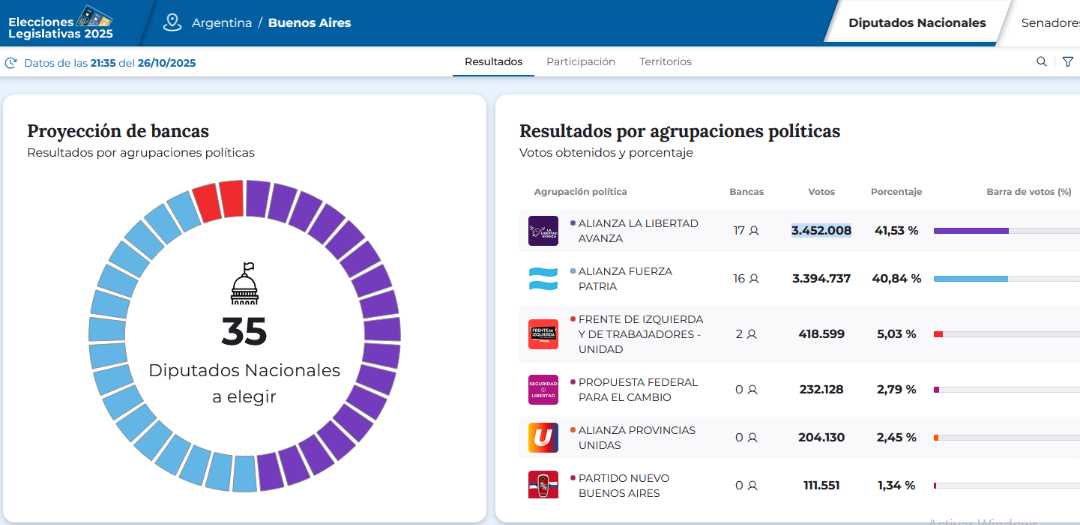Click Alianza Fuerza Patria flag logo
The height and width of the screenshot is (525, 1080).
pos(543,279)
